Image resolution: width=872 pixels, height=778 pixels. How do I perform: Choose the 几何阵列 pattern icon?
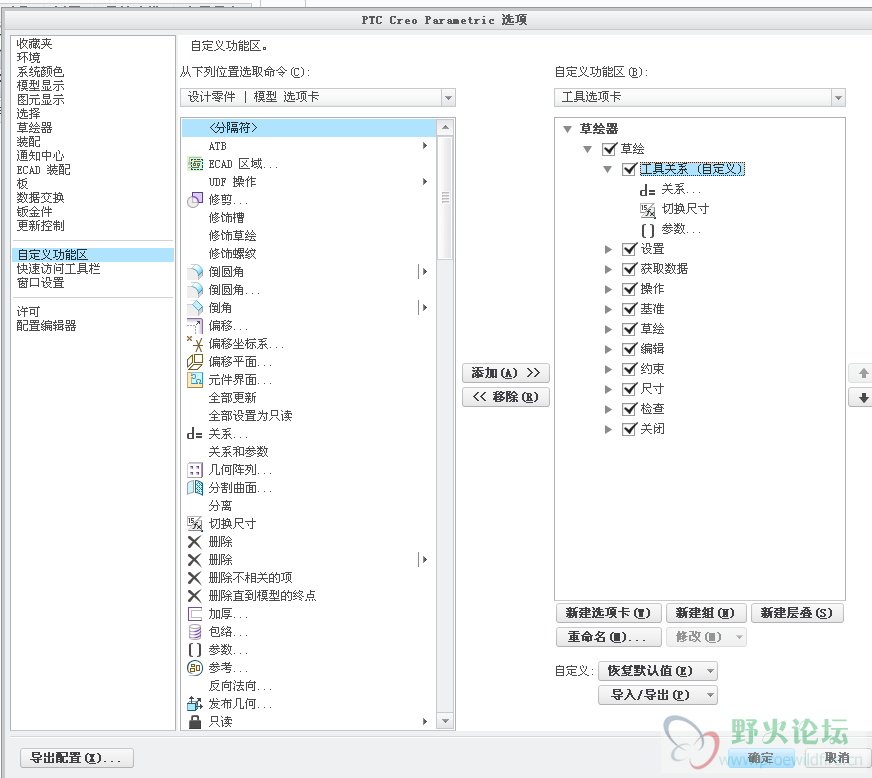tap(195, 470)
